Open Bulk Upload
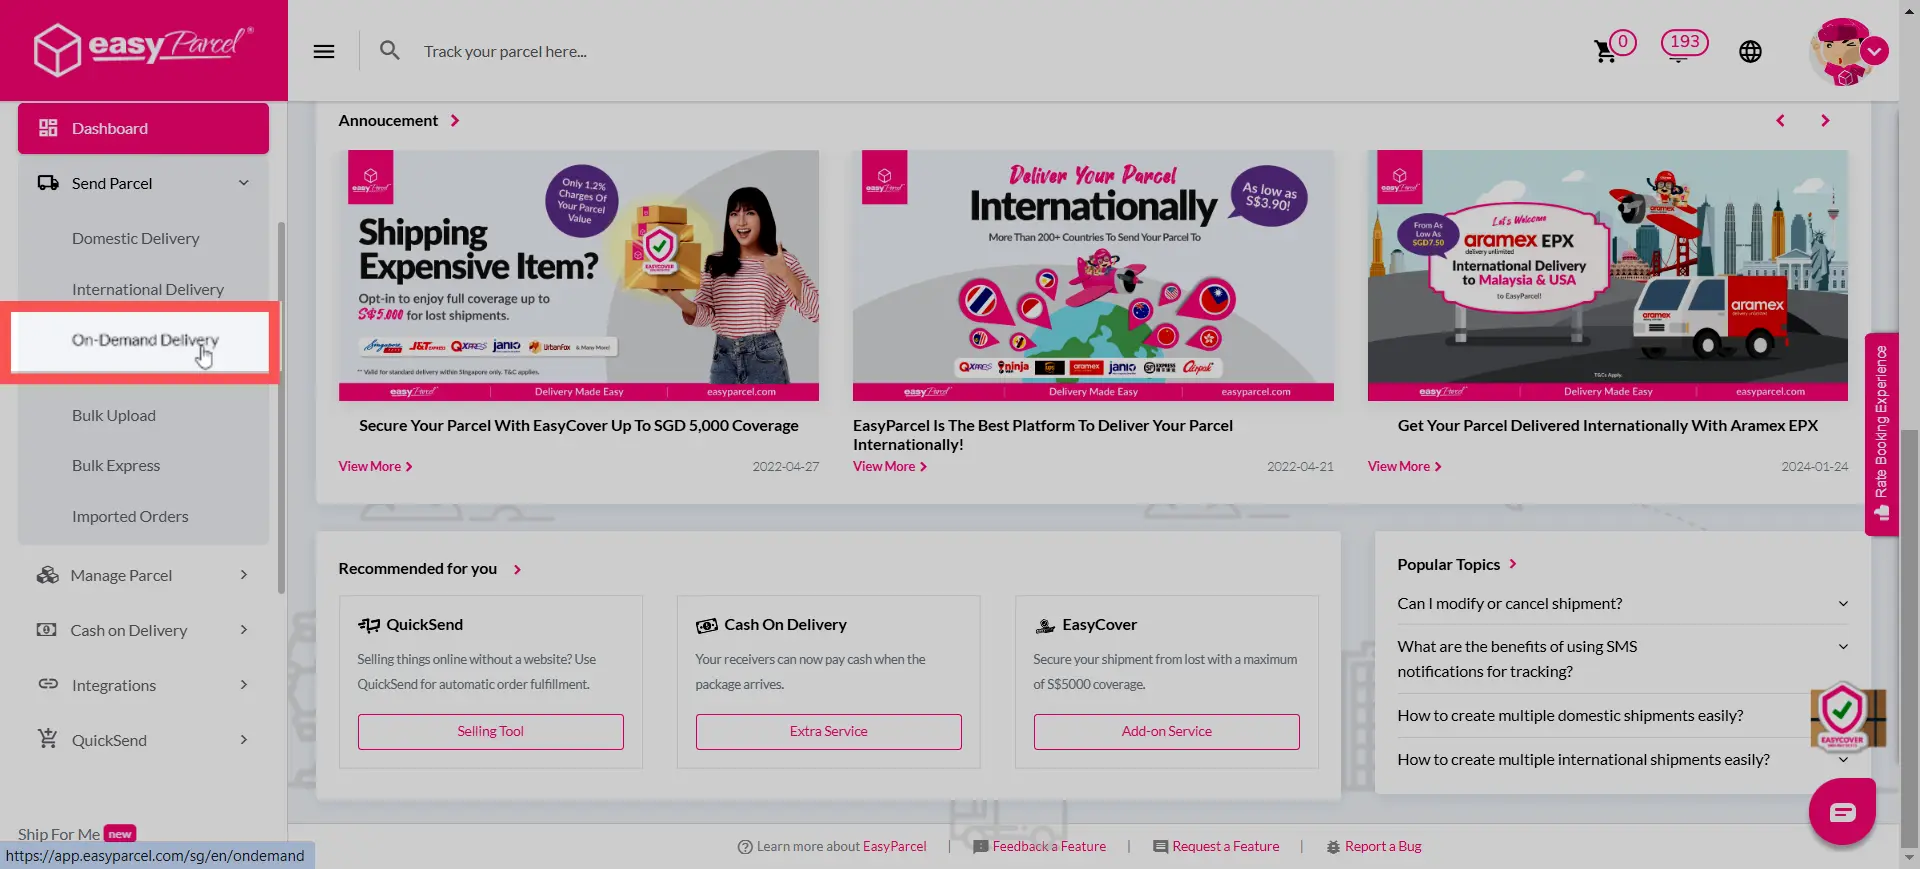1920x869 pixels. tap(113, 415)
